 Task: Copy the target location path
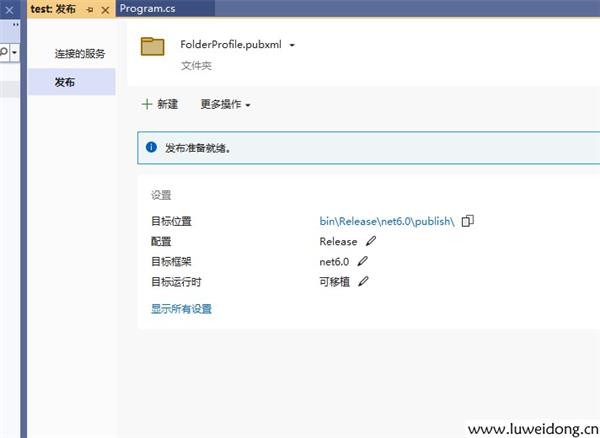coord(467,221)
